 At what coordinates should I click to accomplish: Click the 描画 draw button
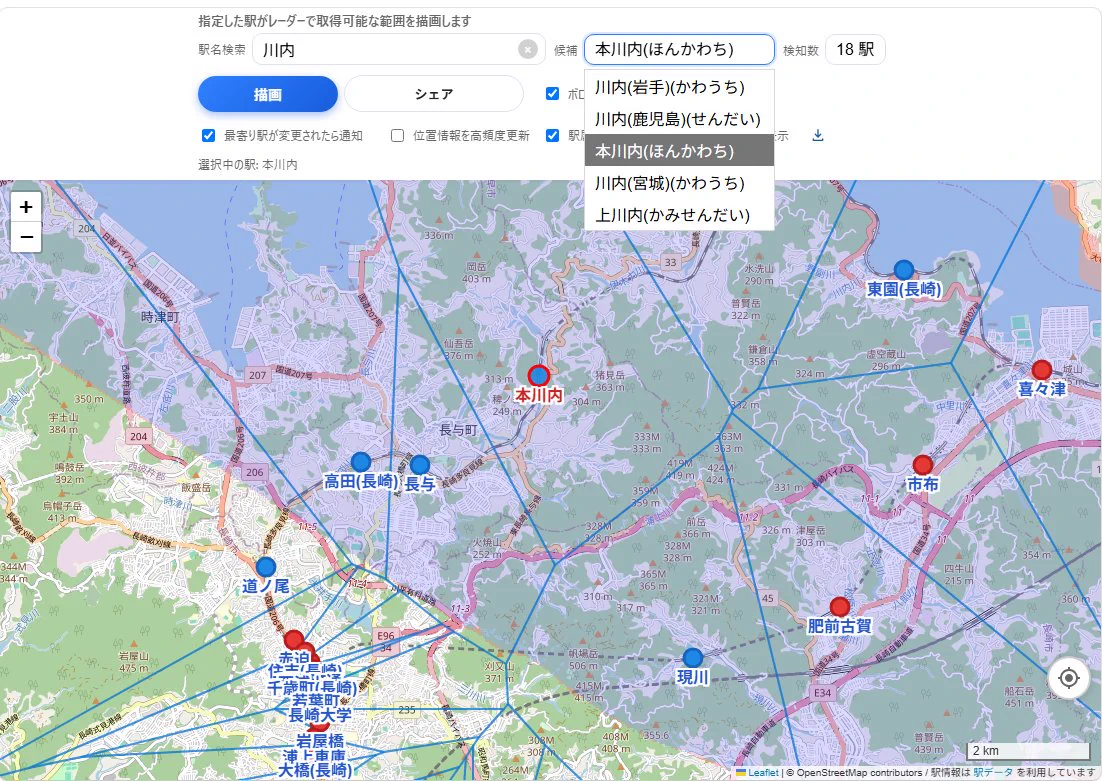[x=268, y=94]
